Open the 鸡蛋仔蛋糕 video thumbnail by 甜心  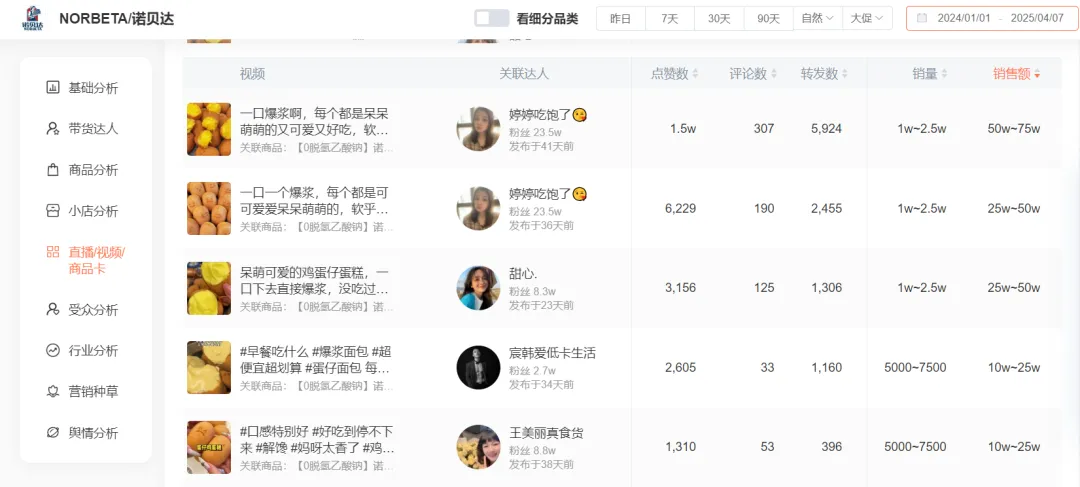point(209,288)
